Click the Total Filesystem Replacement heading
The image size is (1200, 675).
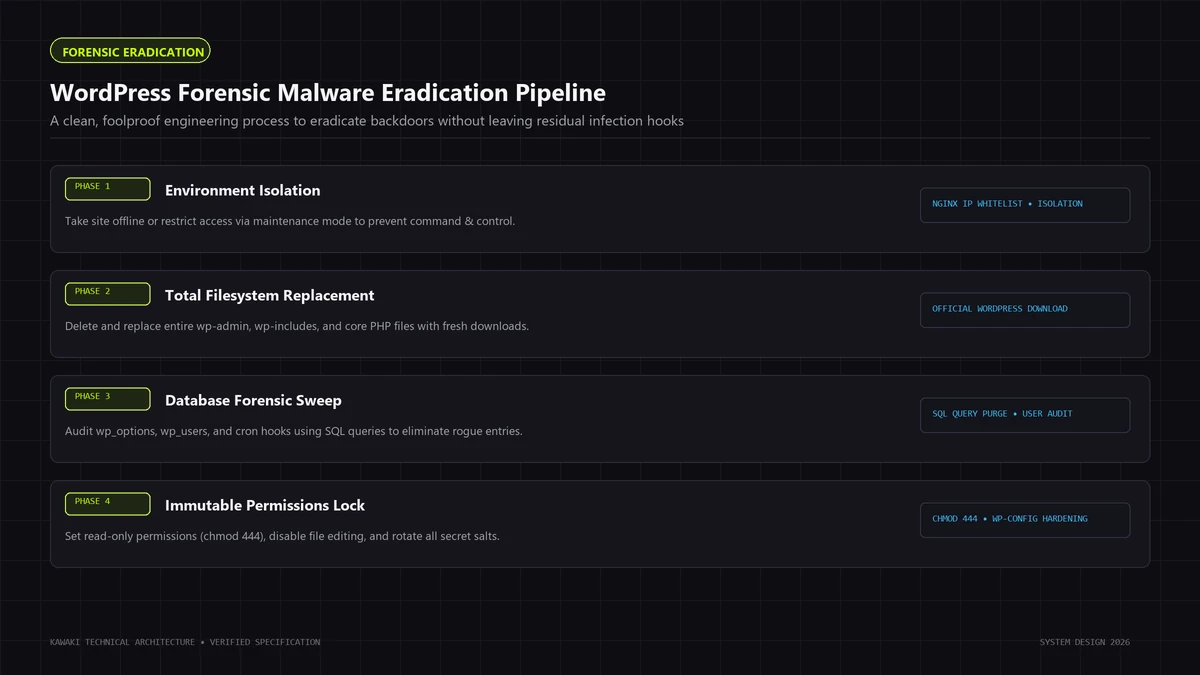pyautogui.click(x=270, y=295)
